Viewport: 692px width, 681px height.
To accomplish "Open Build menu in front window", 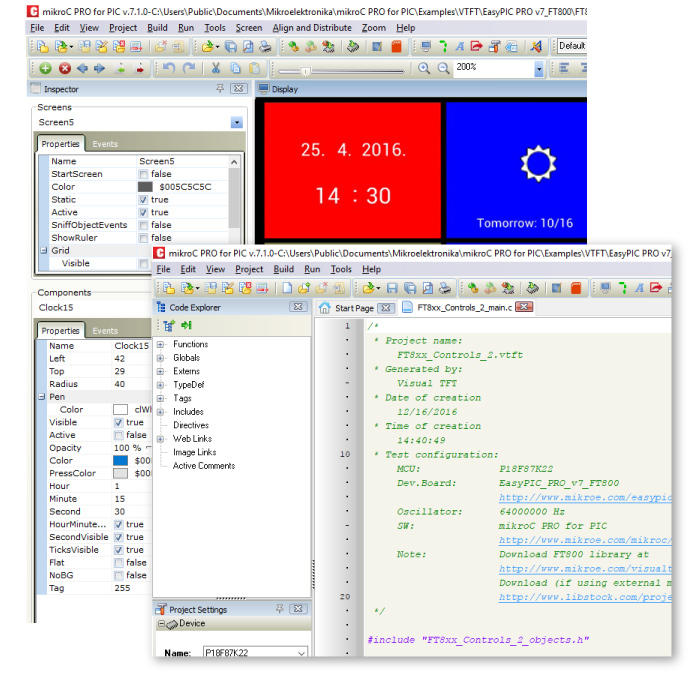I will coord(283,269).
